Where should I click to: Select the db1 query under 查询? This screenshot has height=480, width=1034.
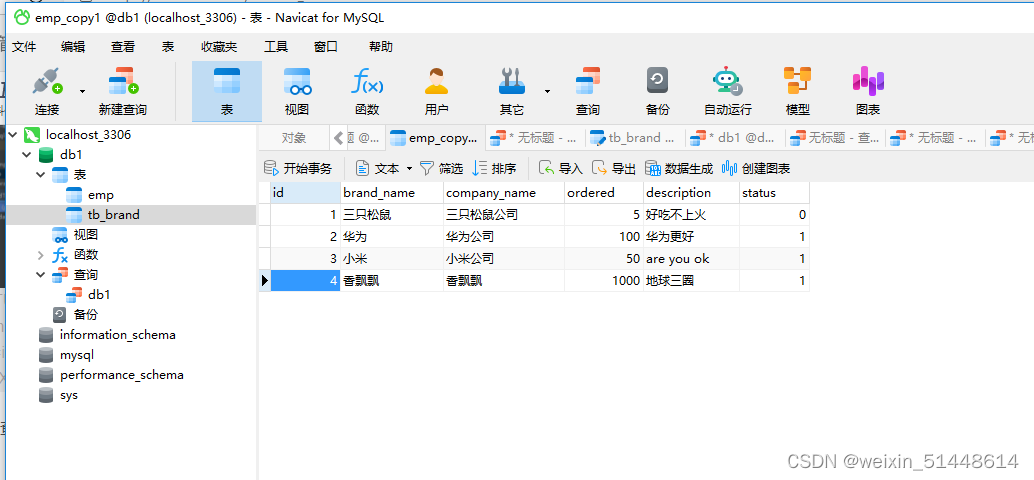[x=99, y=295]
